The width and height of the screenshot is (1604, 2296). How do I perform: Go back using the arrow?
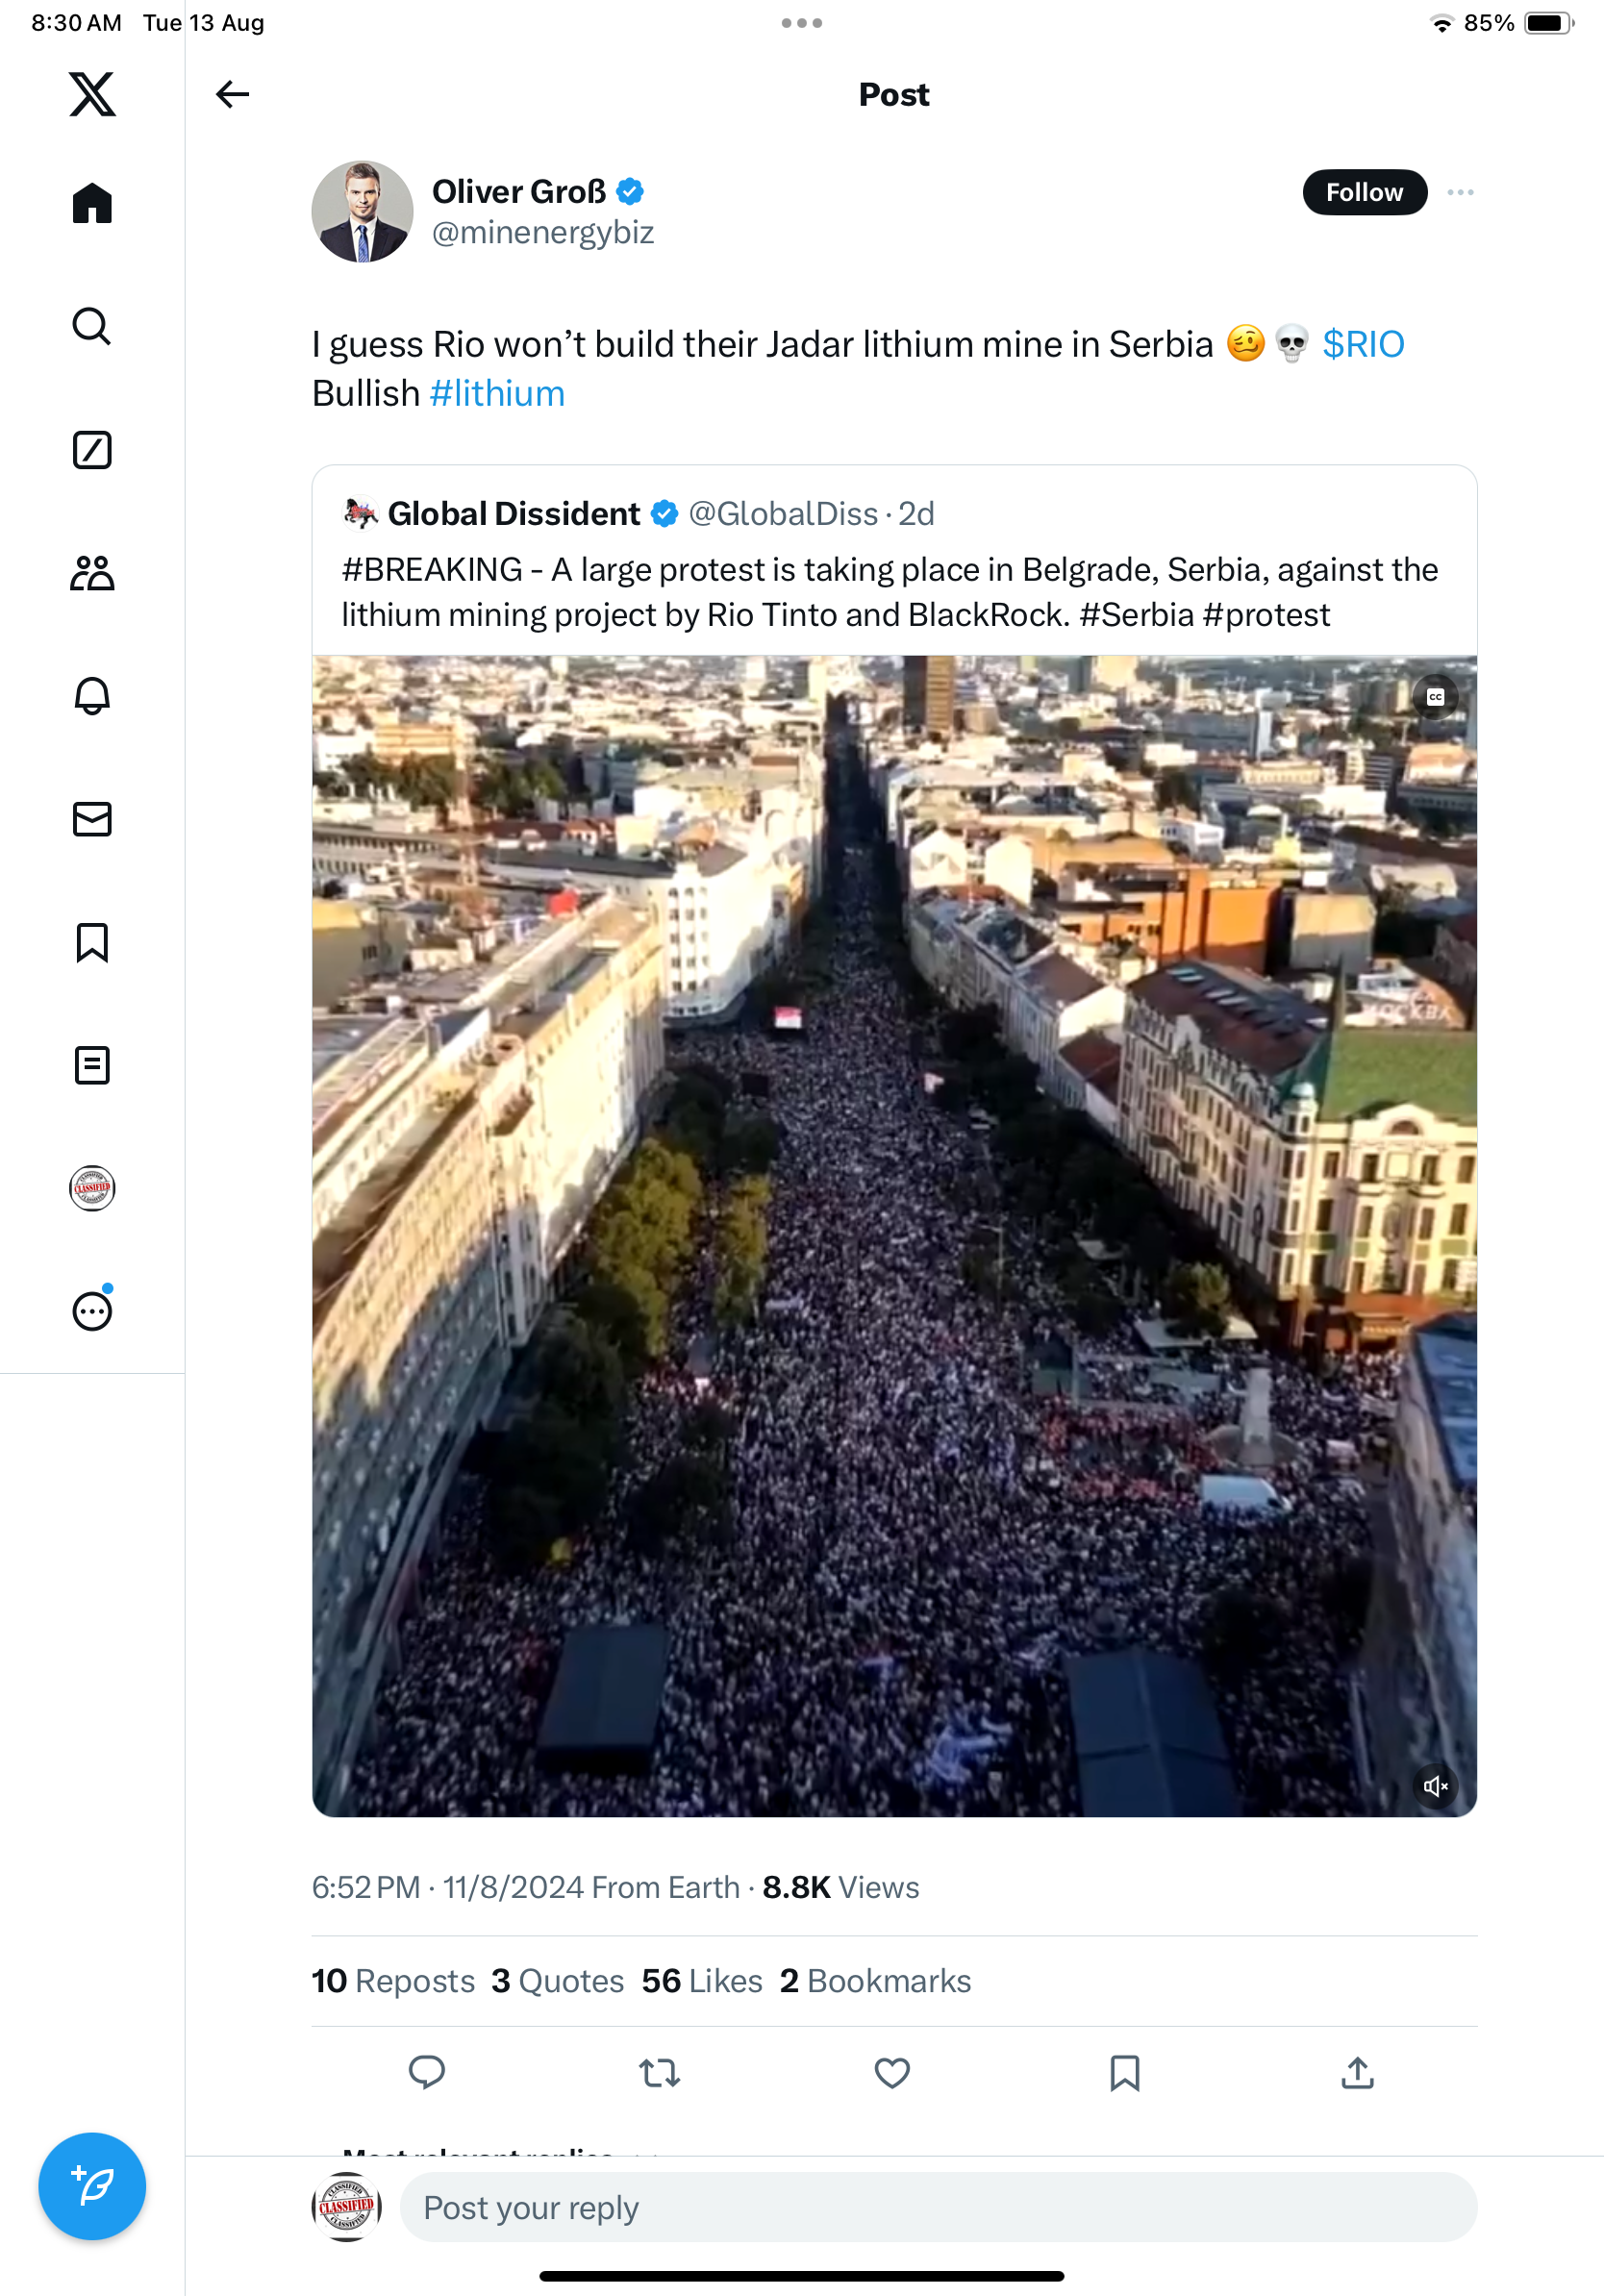pyautogui.click(x=232, y=94)
